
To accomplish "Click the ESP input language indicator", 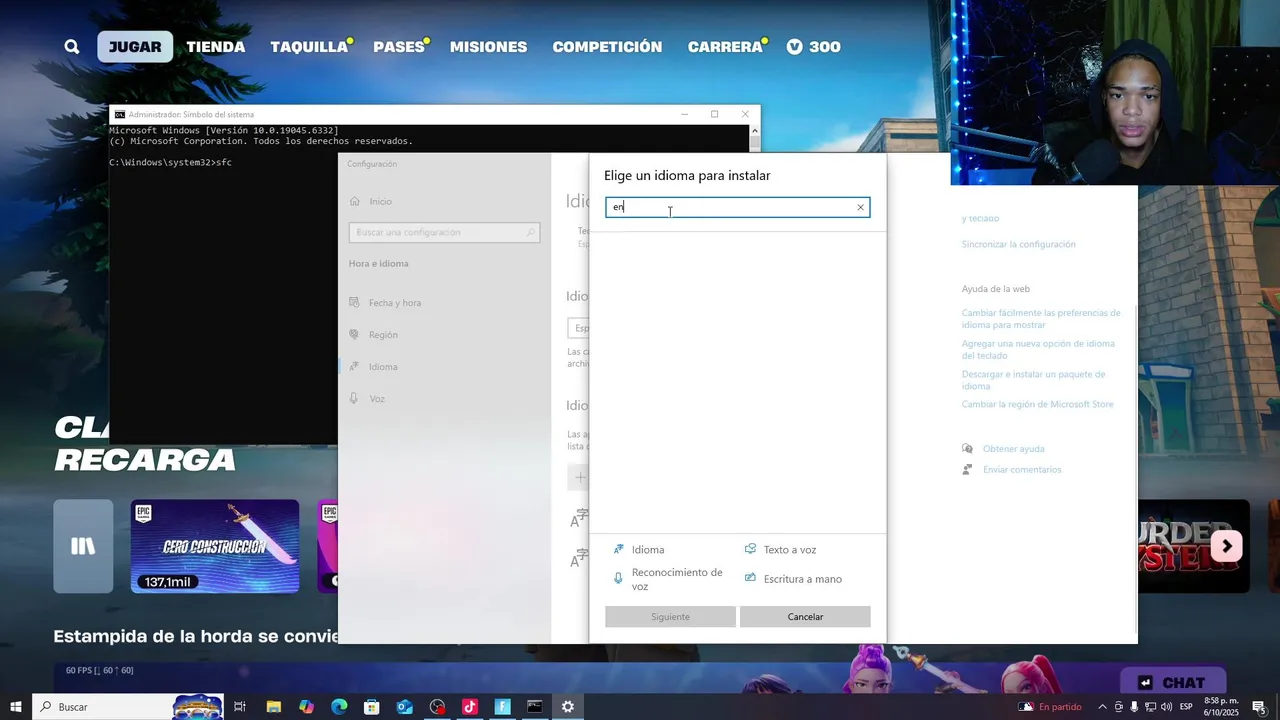I will point(1186,707).
